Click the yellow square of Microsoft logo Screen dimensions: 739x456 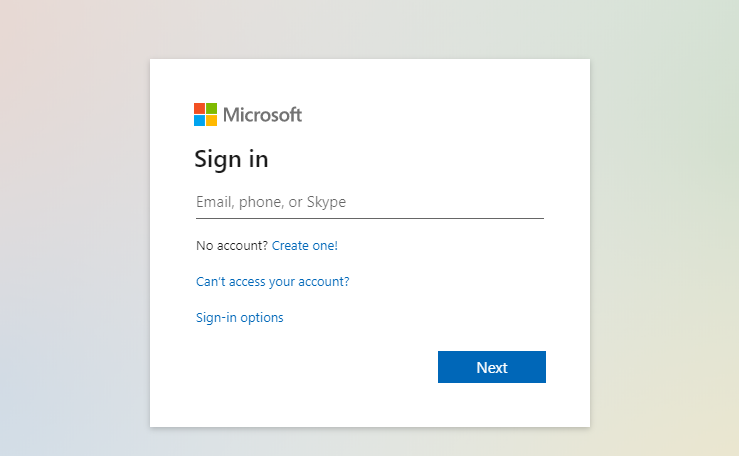pyautogui.click(x=211, y=120)
